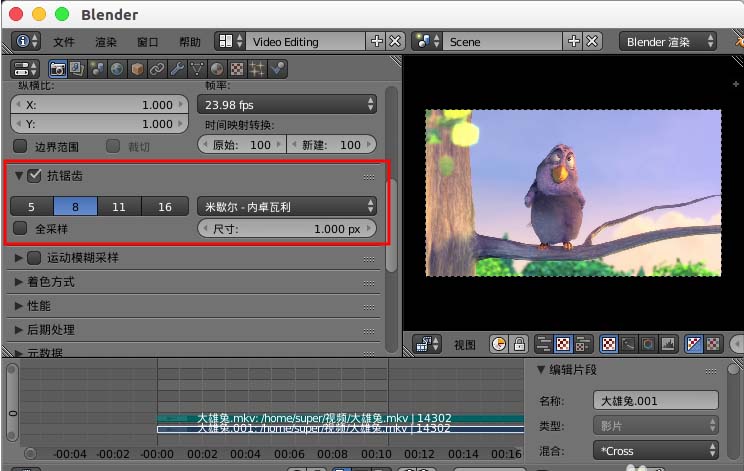Select Sequencer and Preview combined view
Image resolution: width=744 pixels, height=471 pixels.
point(583,344)
